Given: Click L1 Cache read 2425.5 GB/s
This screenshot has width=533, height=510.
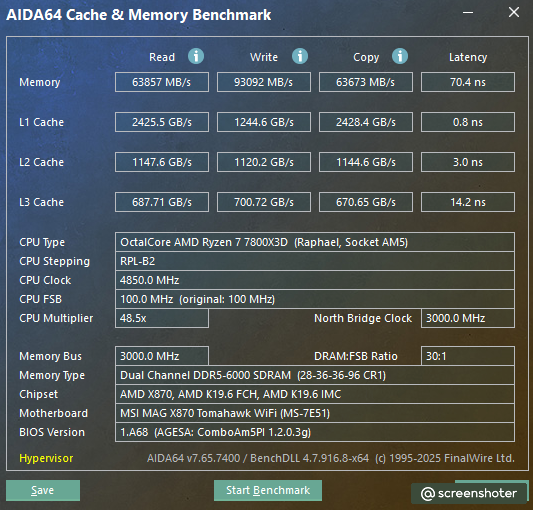Looking at the screenshot, I should pyautogui.click(x=162, y=122).
